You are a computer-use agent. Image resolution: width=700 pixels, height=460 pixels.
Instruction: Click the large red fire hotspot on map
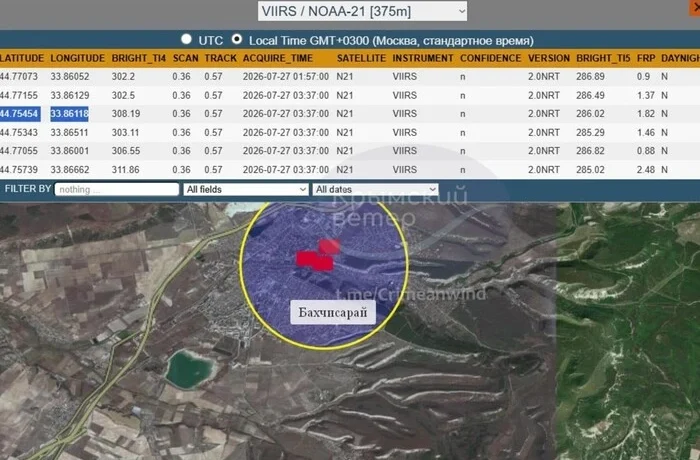pyautogui.click(x=314, y=261)
